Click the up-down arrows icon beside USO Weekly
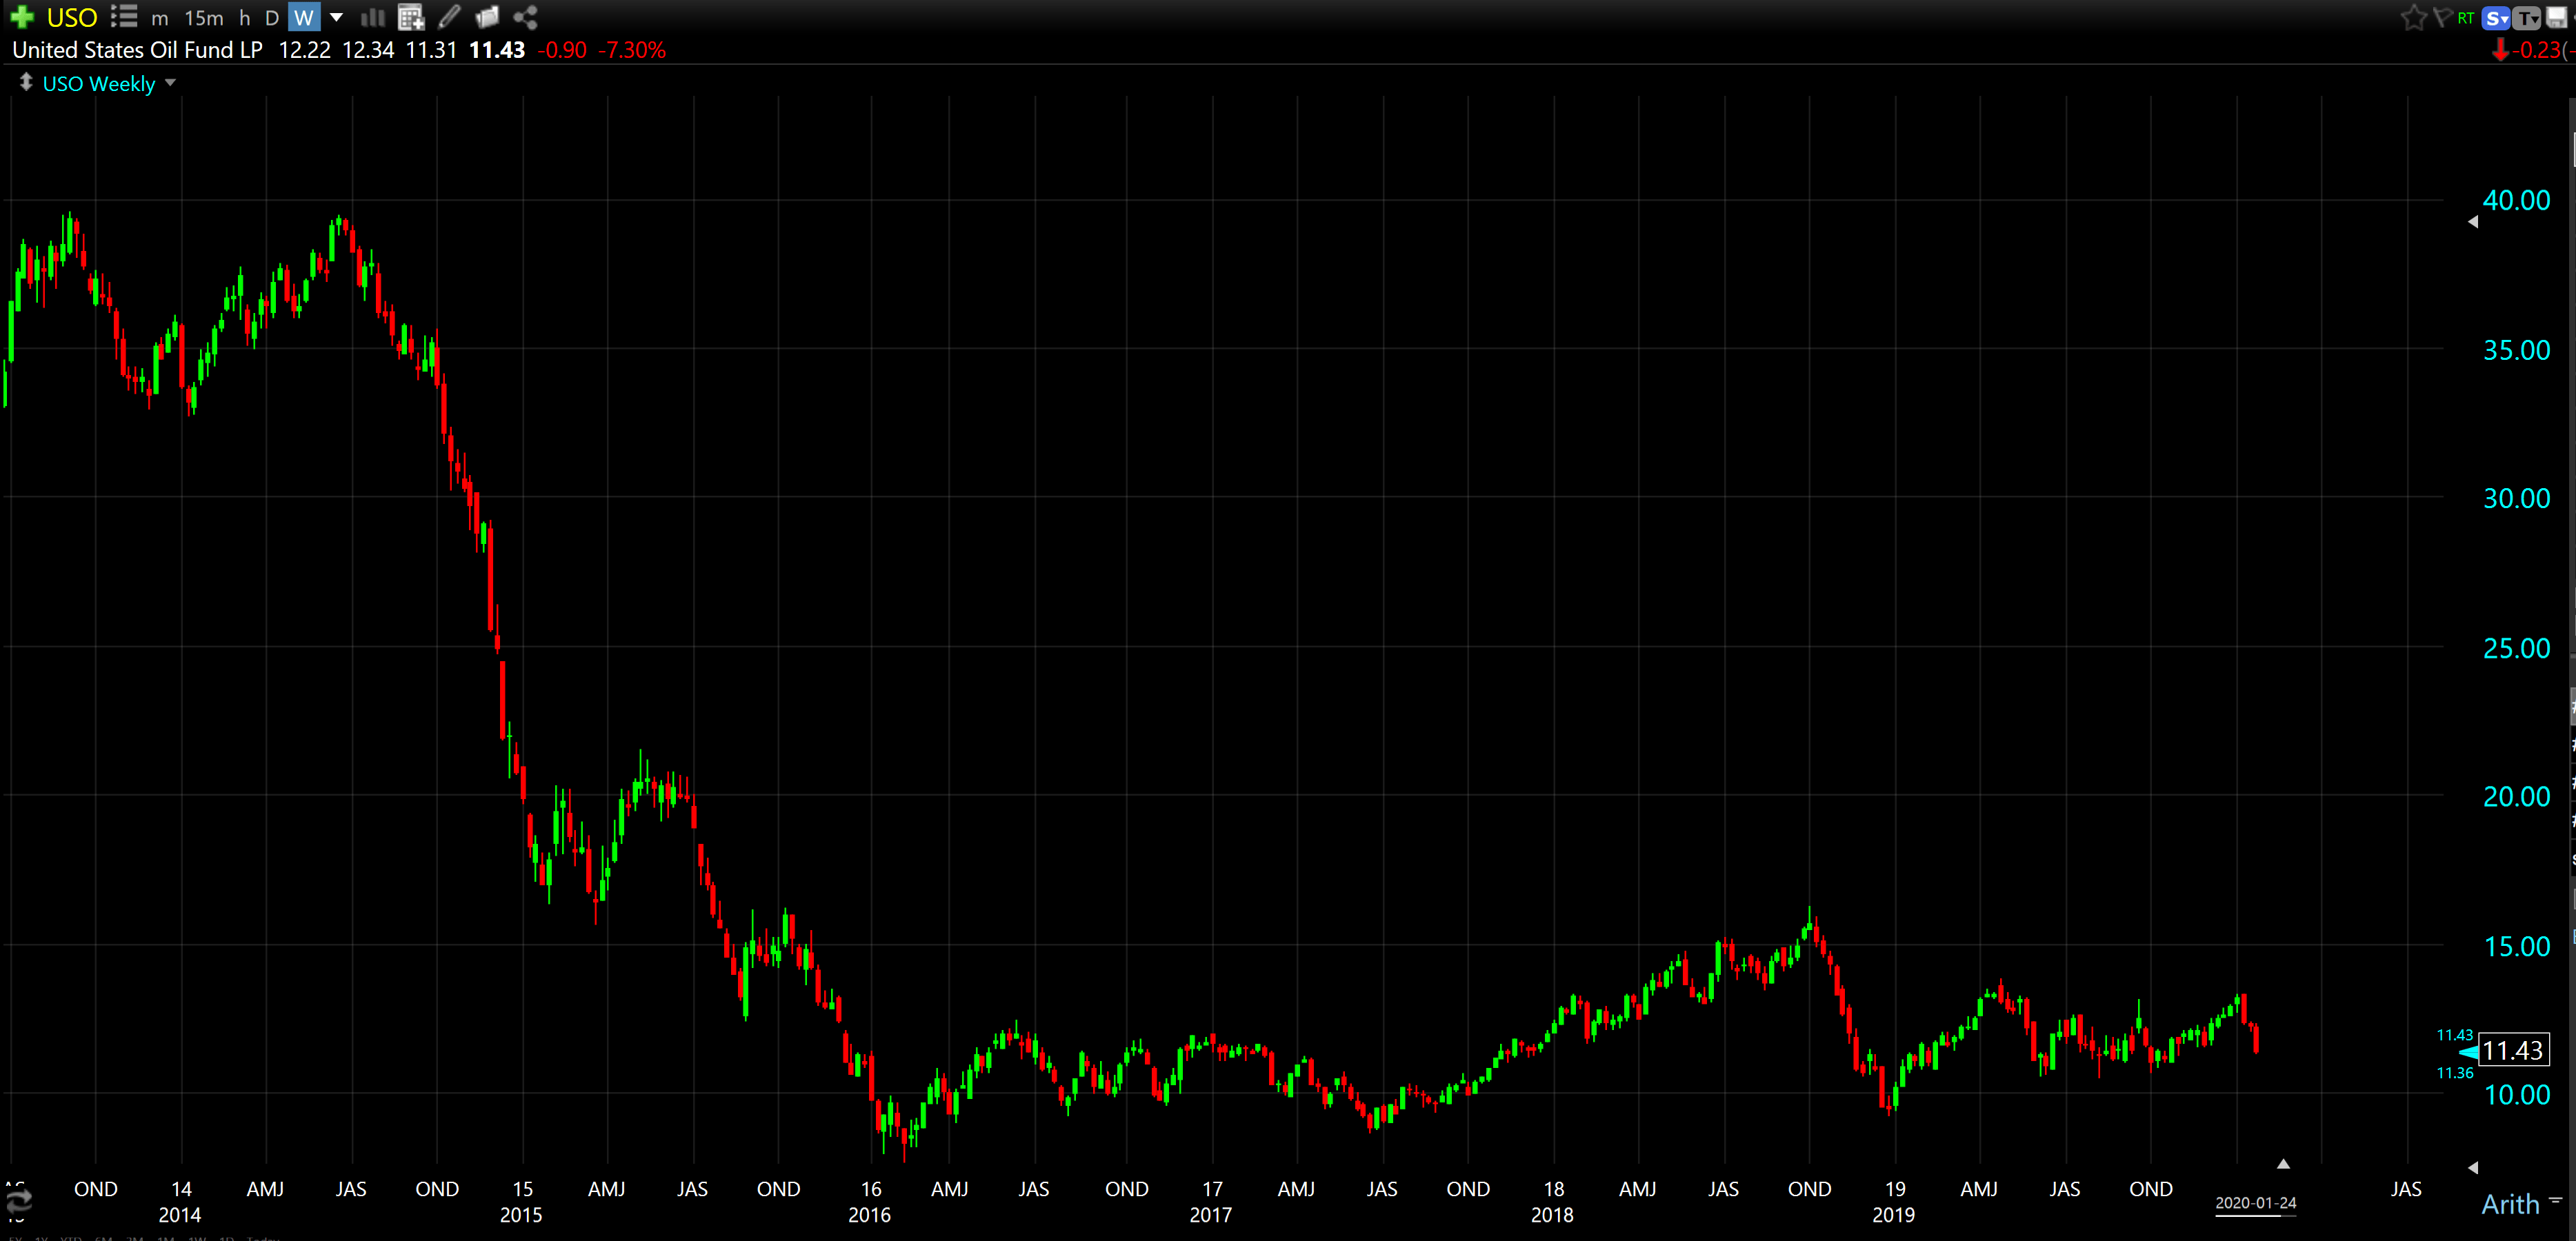 [x=26, y=83]
